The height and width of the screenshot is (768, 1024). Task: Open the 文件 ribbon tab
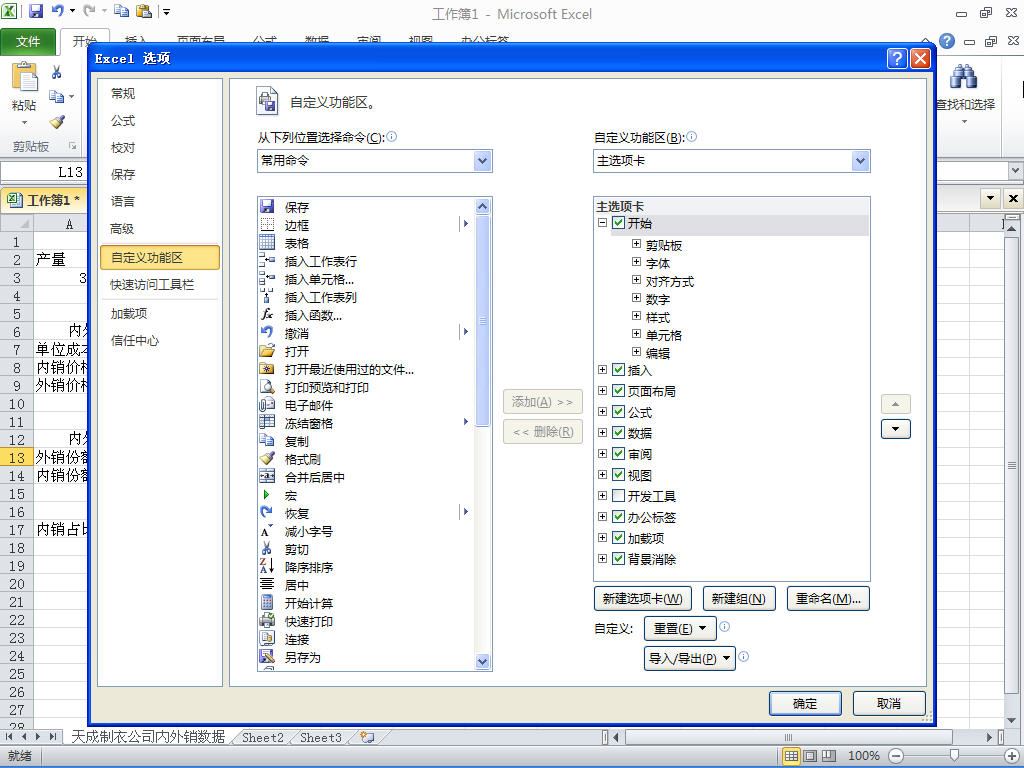point(27,42)
